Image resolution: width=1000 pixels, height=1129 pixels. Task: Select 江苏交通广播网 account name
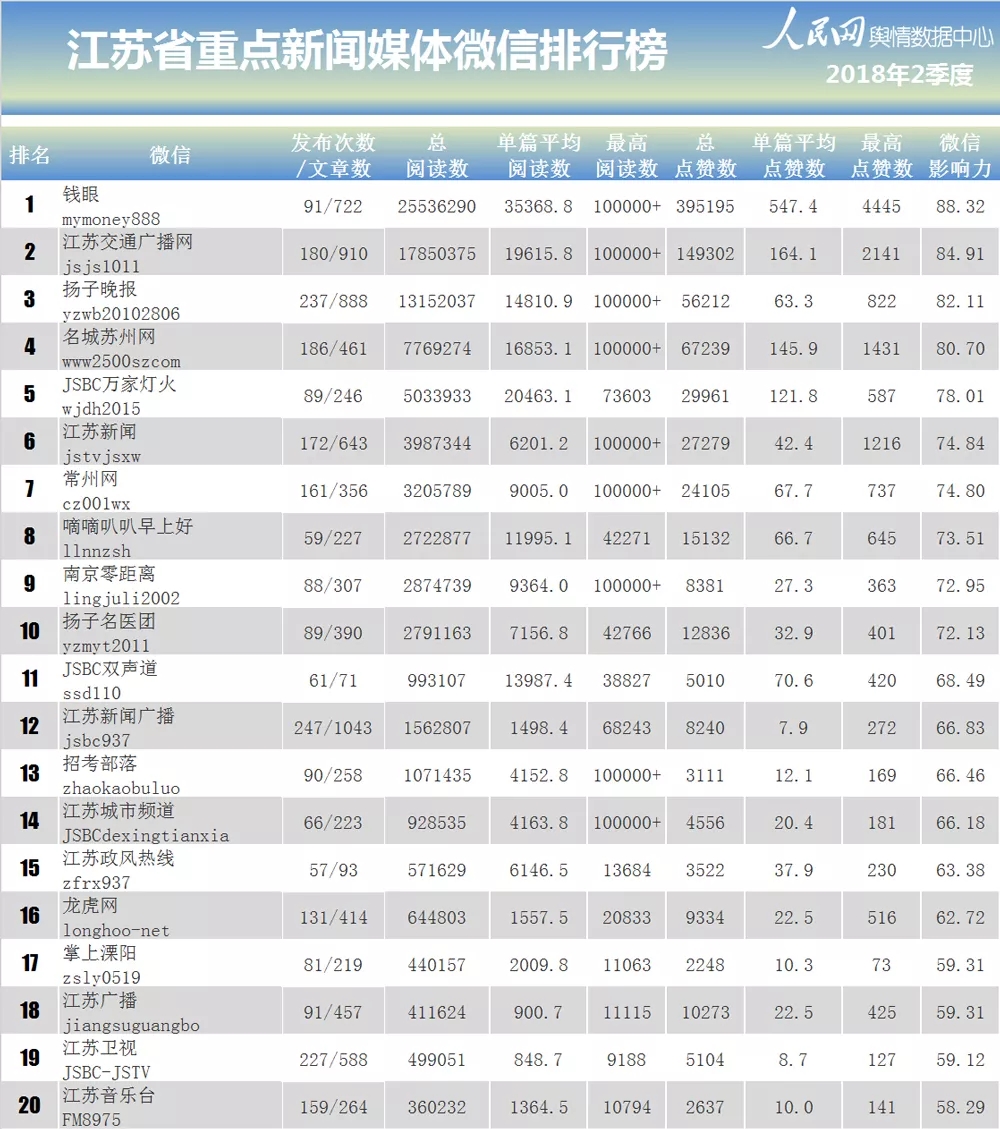(x=127, y=242)
